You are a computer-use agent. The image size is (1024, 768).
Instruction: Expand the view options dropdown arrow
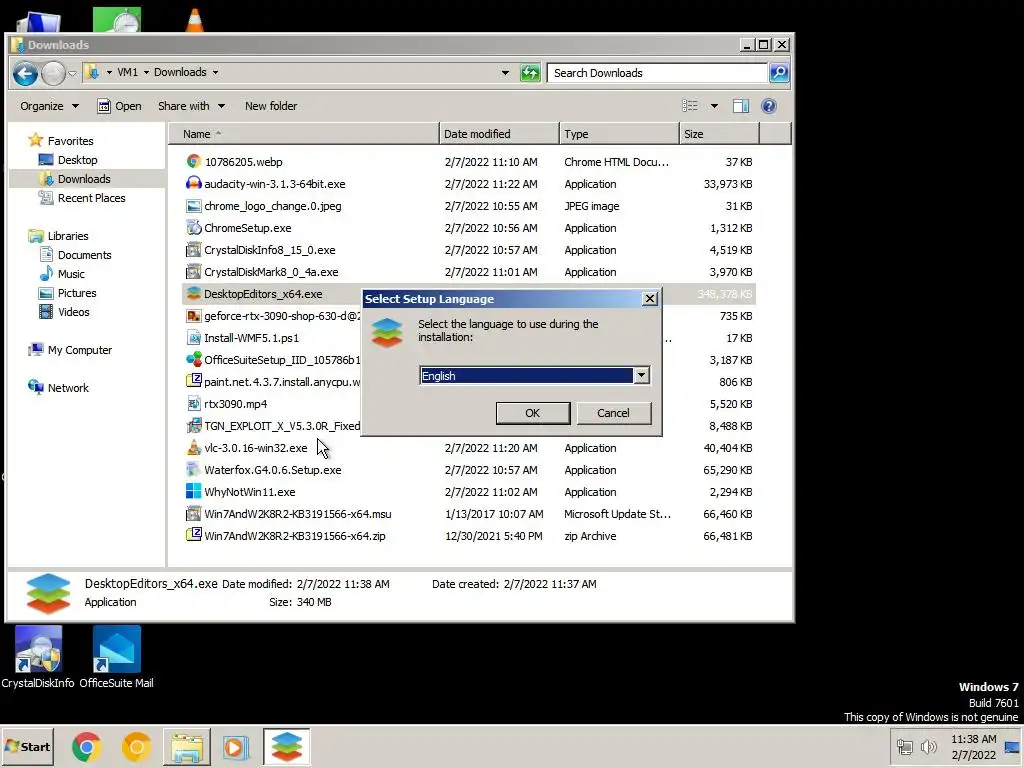tap(714, 106)
